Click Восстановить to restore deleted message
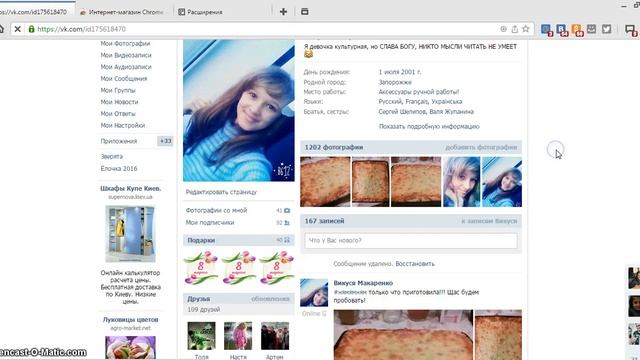 415,264
